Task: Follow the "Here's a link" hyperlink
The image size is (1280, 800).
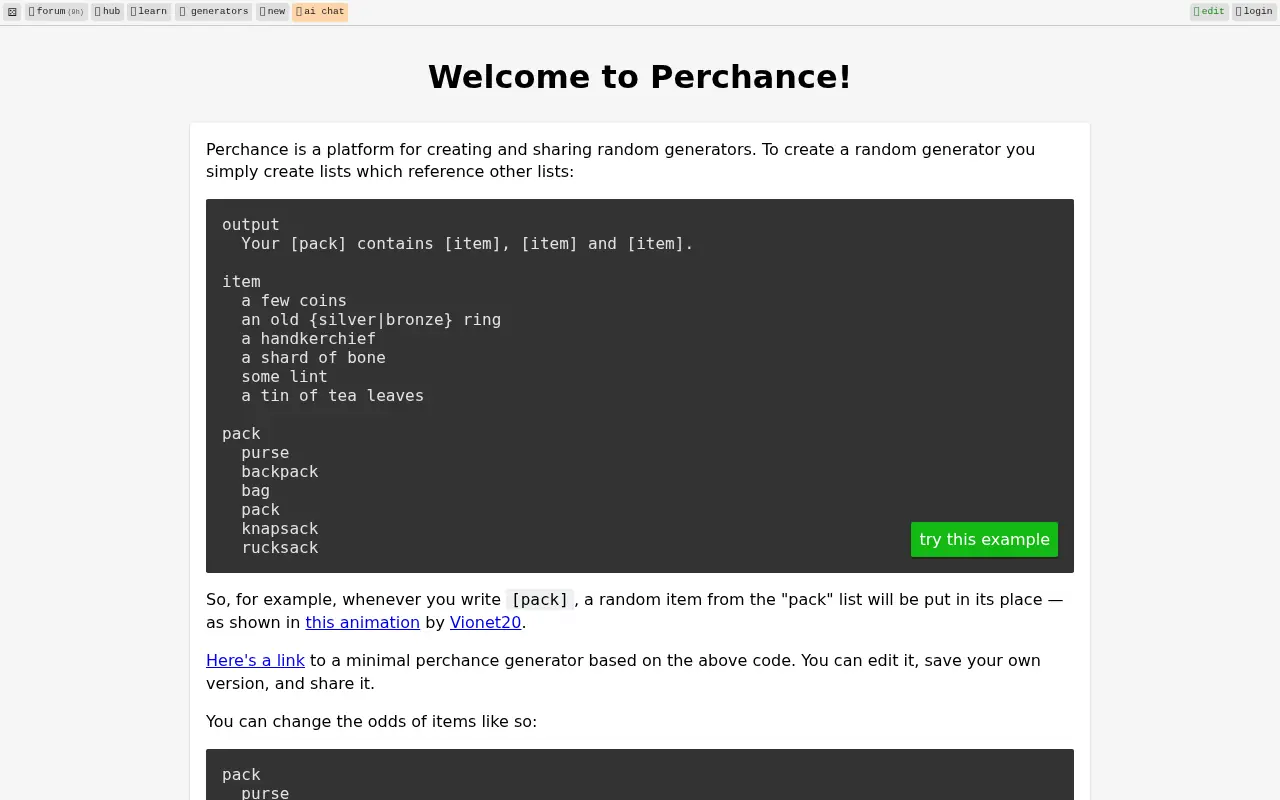Action: (x=255, y=660)
